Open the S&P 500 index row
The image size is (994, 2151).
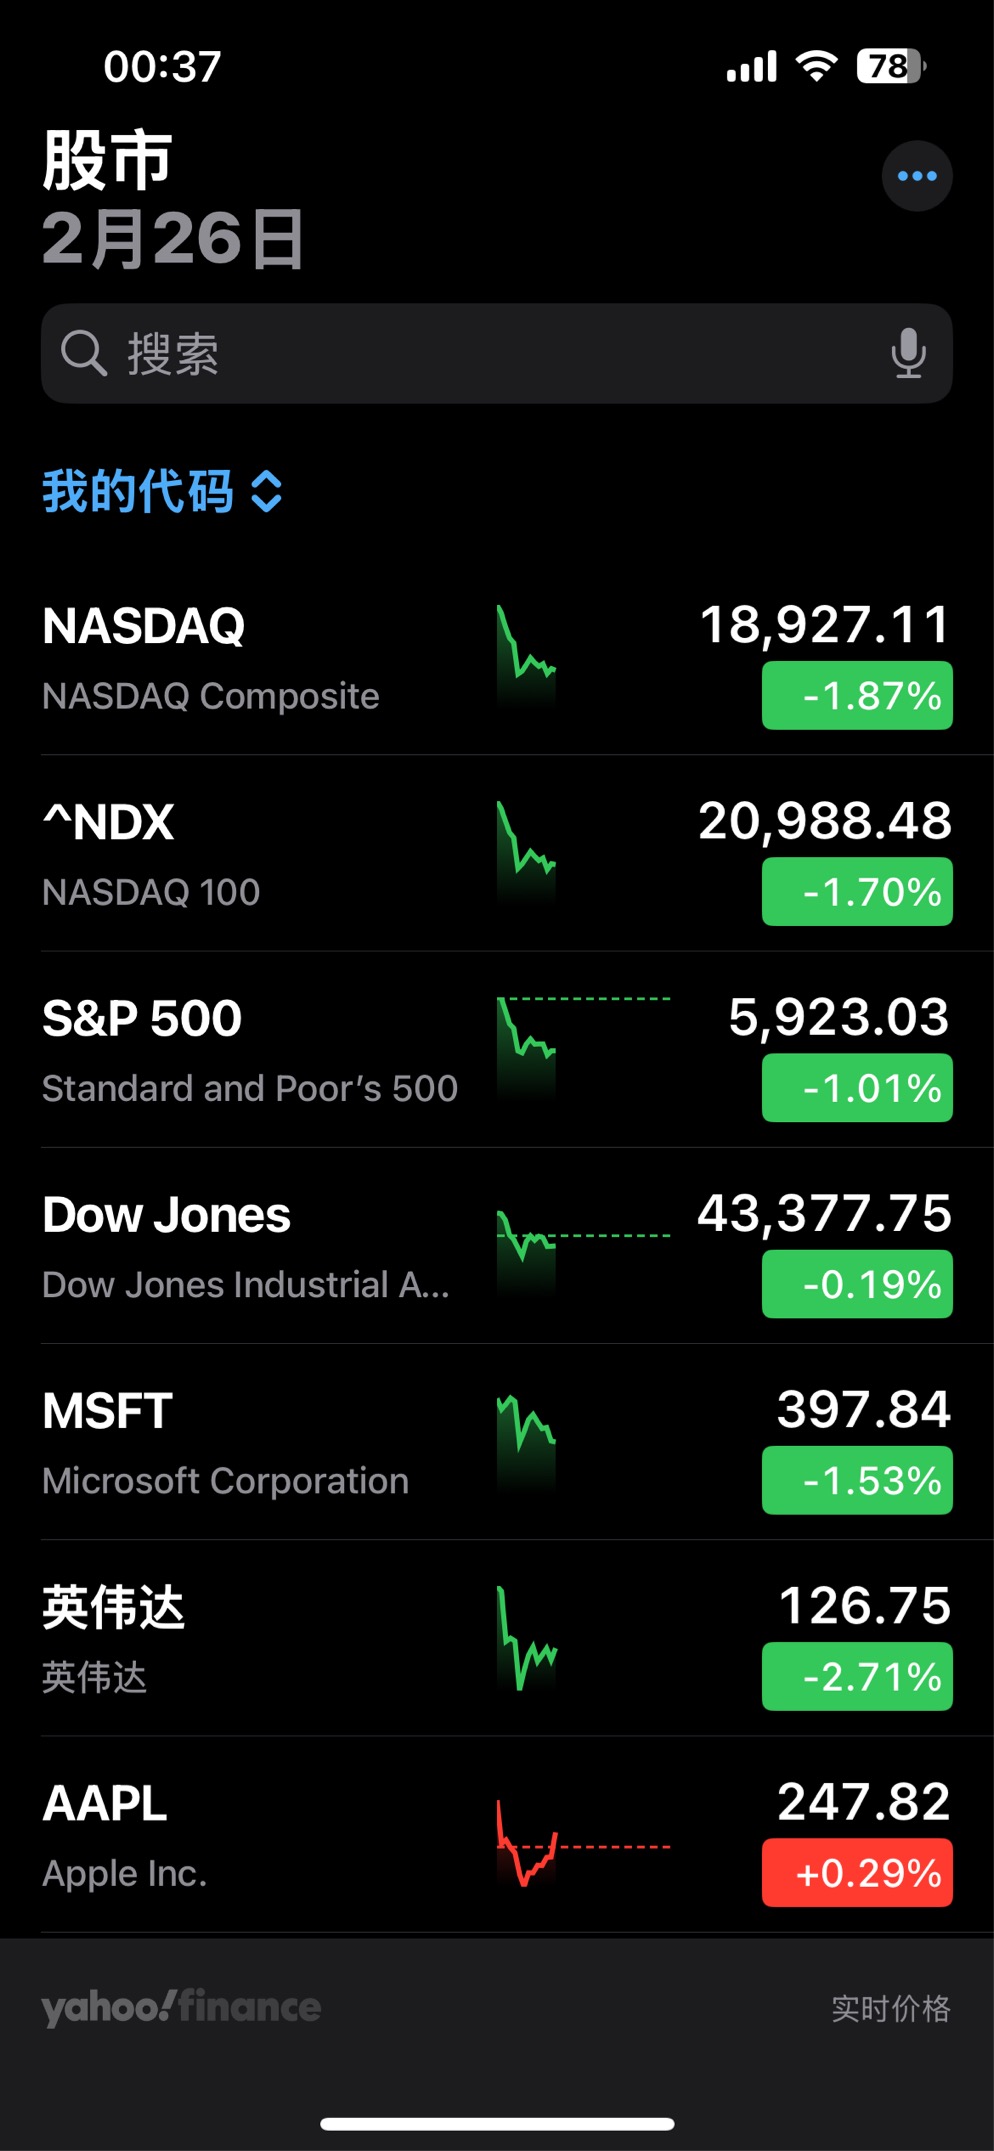250,1048
